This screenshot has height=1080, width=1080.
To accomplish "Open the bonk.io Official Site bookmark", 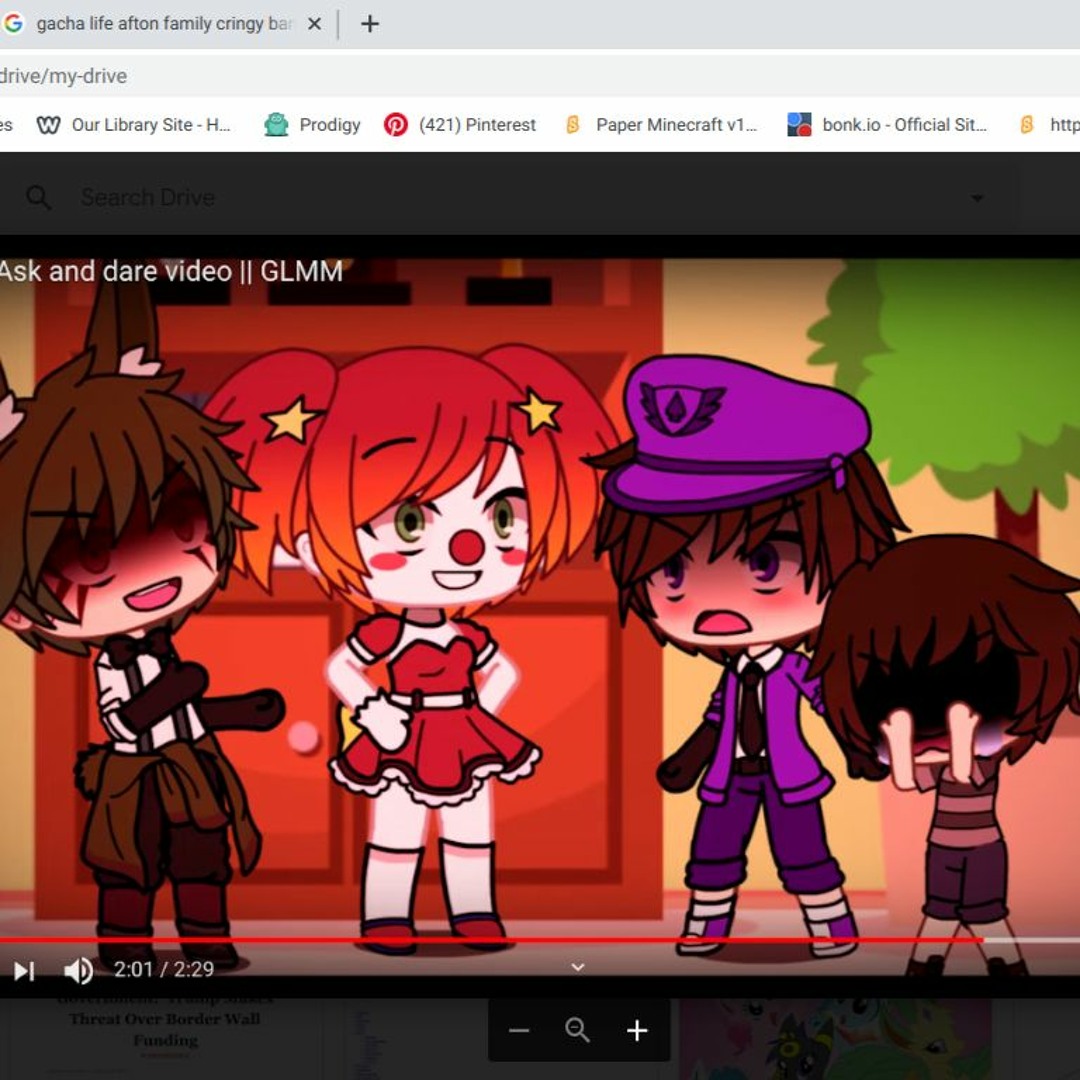I will click(x=887, y=125).
